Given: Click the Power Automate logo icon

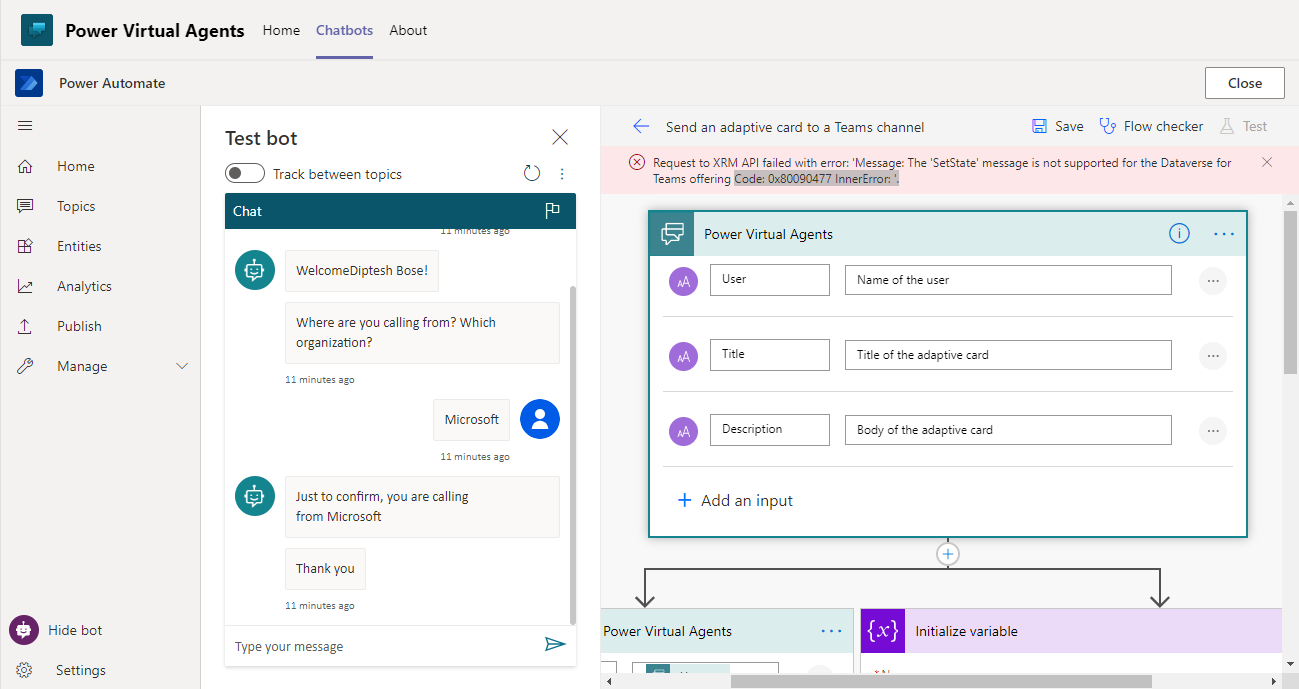Looking at the screenshot, I should [29, 83].
